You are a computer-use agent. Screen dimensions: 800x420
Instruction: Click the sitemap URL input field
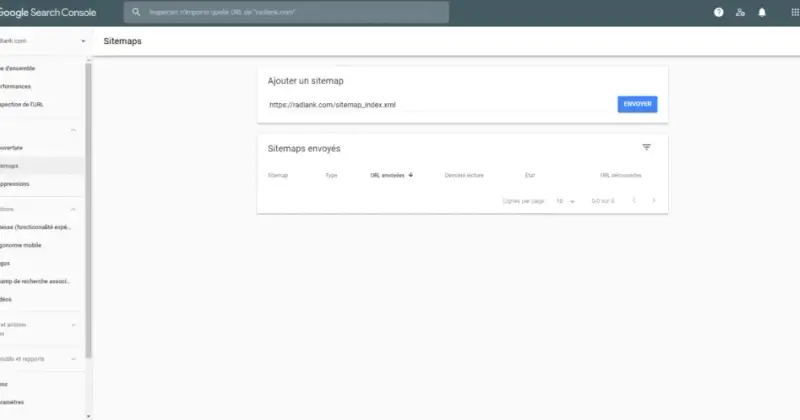(x=439, y=105)
